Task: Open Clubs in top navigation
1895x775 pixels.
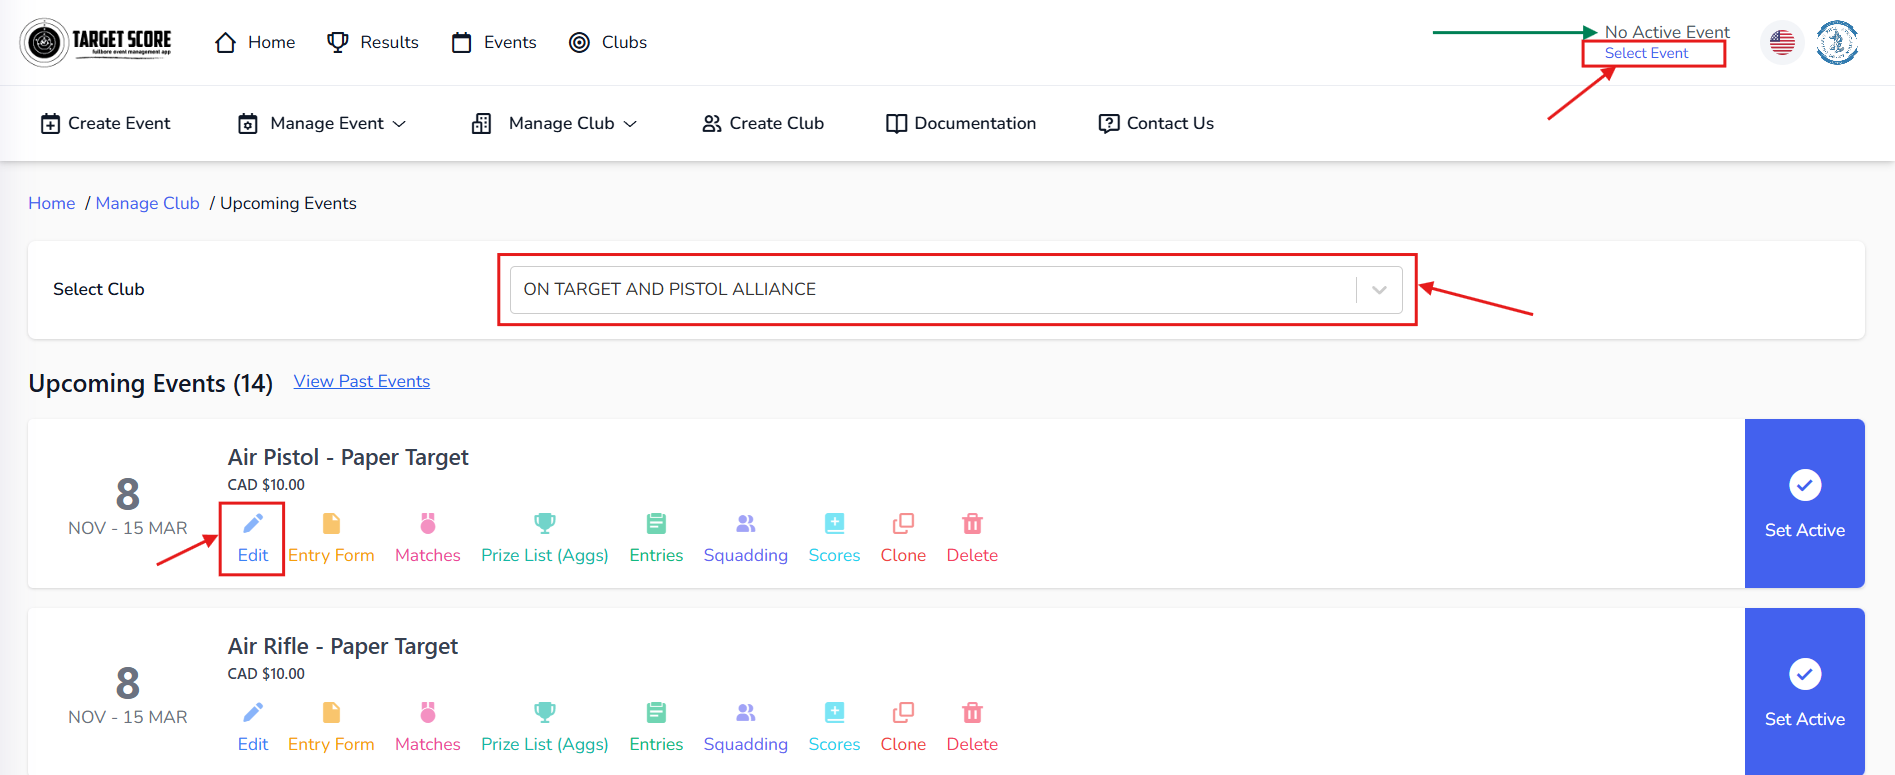Action: coord(608,42)
